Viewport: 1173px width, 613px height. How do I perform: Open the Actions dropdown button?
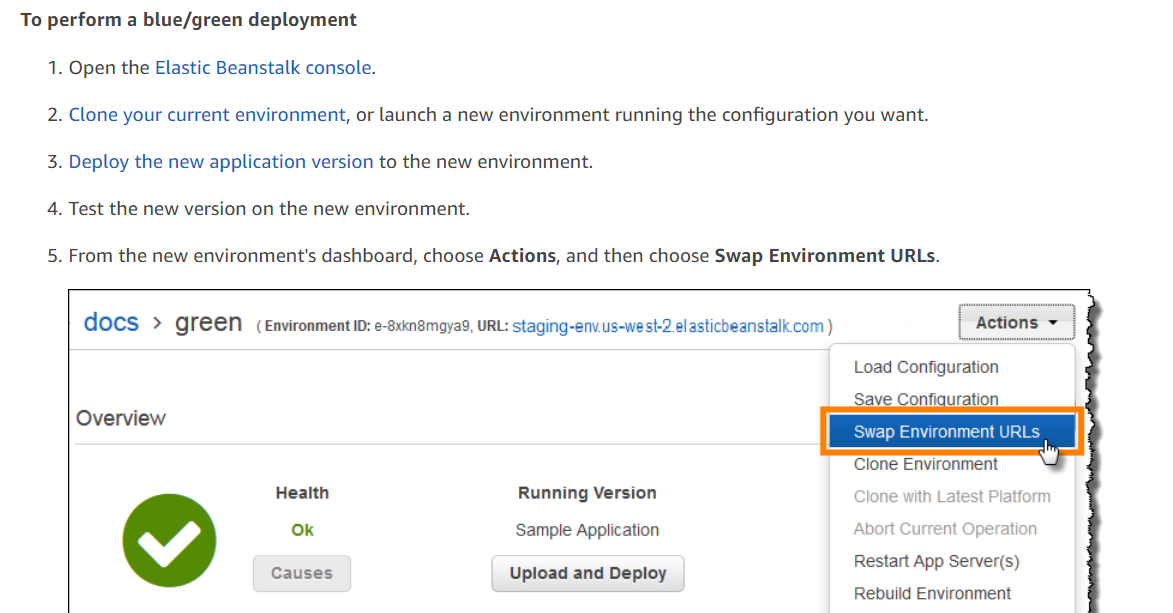(x=1016, y=323)
